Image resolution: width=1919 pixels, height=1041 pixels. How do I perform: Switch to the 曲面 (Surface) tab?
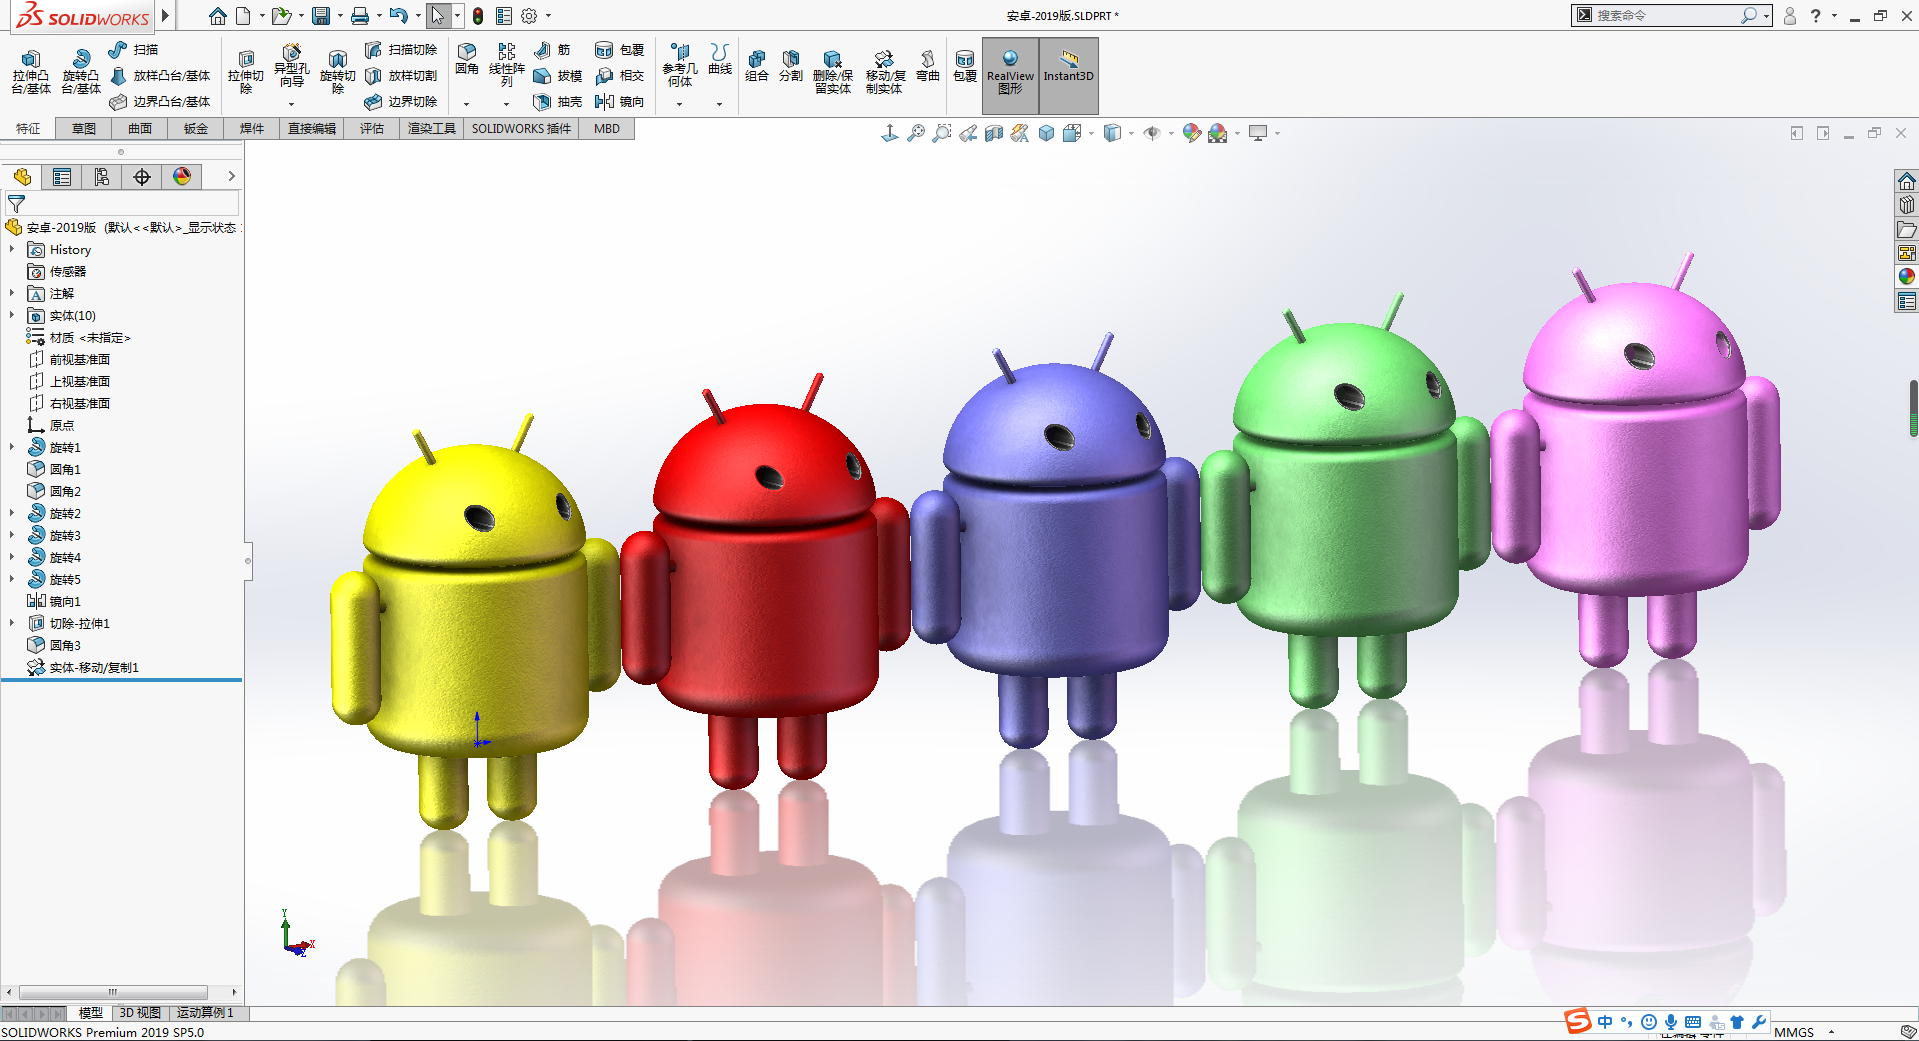coord(140,129)
